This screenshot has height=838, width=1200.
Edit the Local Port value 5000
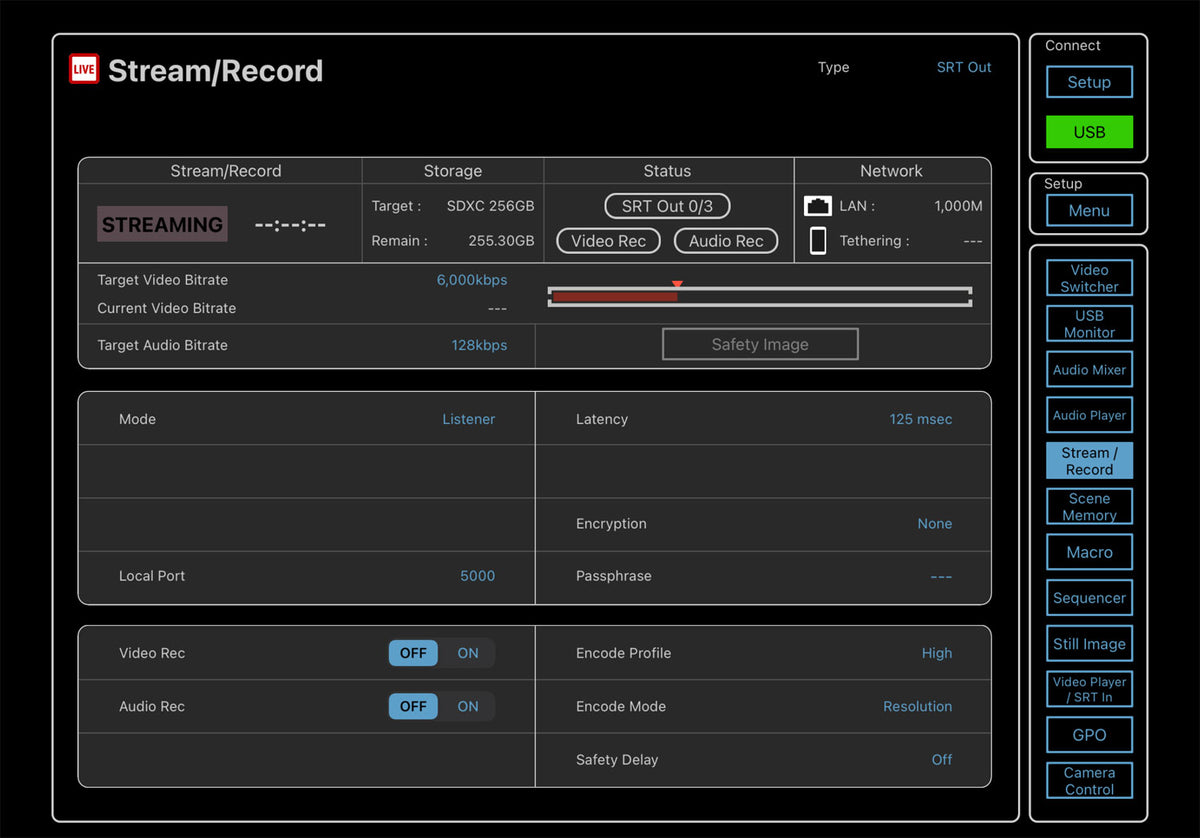477,576
